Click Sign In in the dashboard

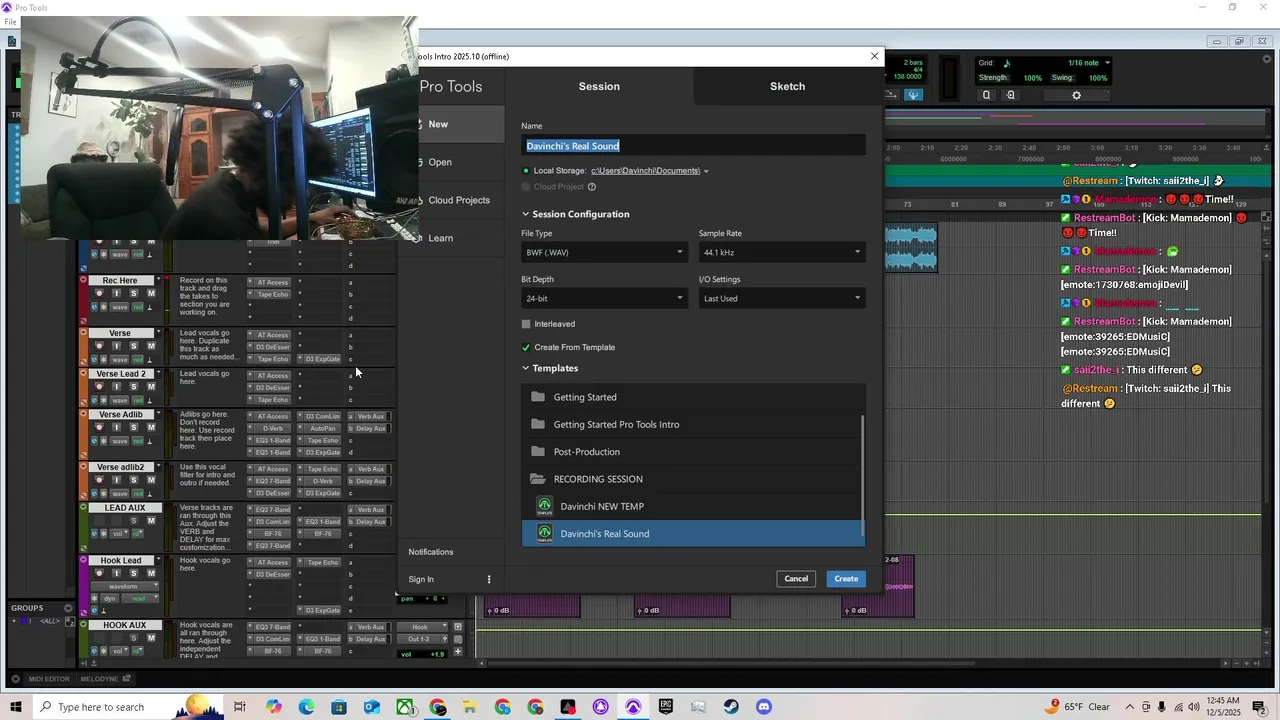pos(421,579)
